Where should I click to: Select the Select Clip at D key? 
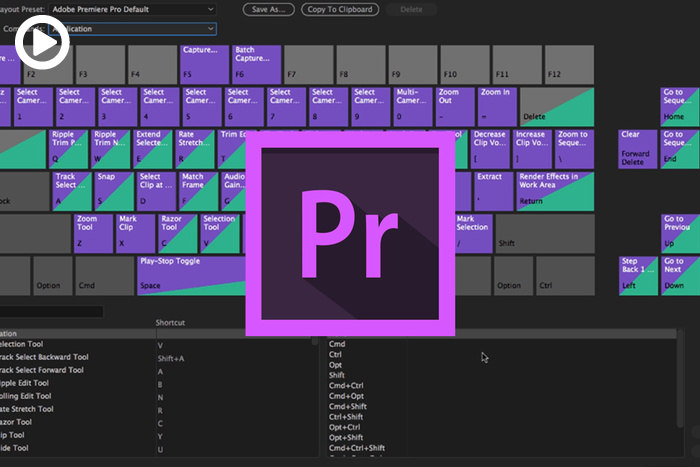click(156, 192)
